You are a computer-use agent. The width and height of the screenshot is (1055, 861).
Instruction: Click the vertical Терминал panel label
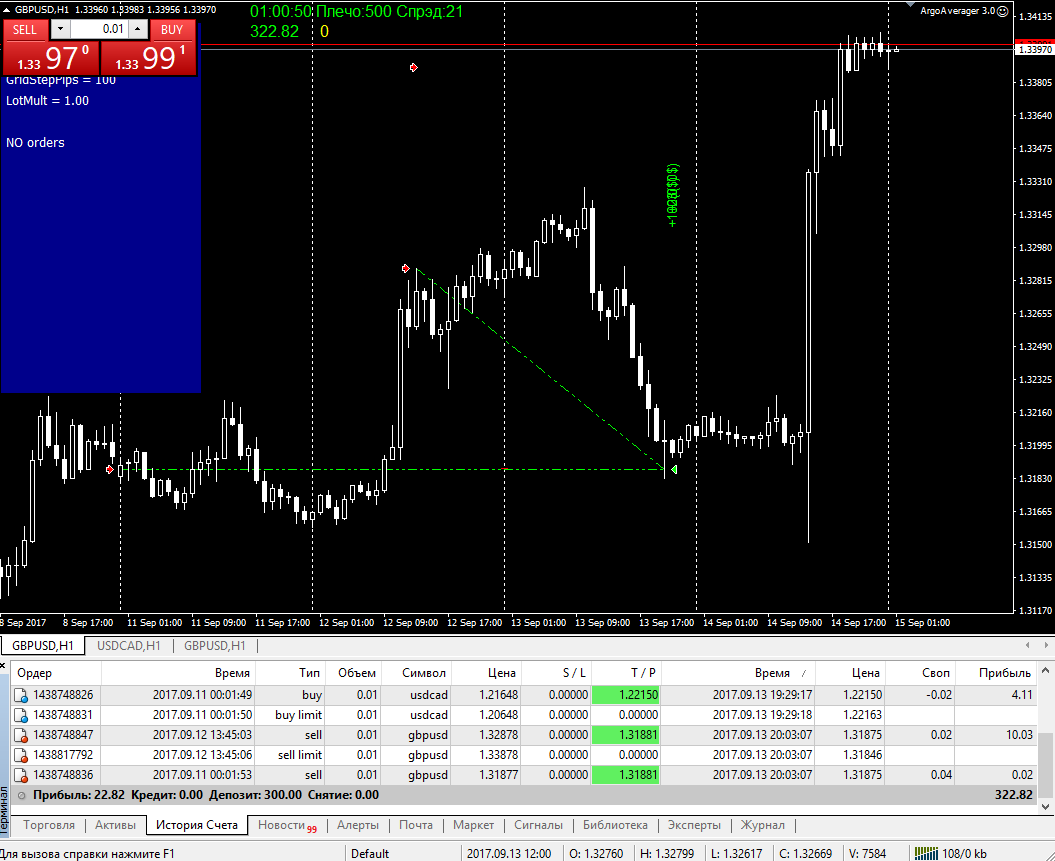5,811
